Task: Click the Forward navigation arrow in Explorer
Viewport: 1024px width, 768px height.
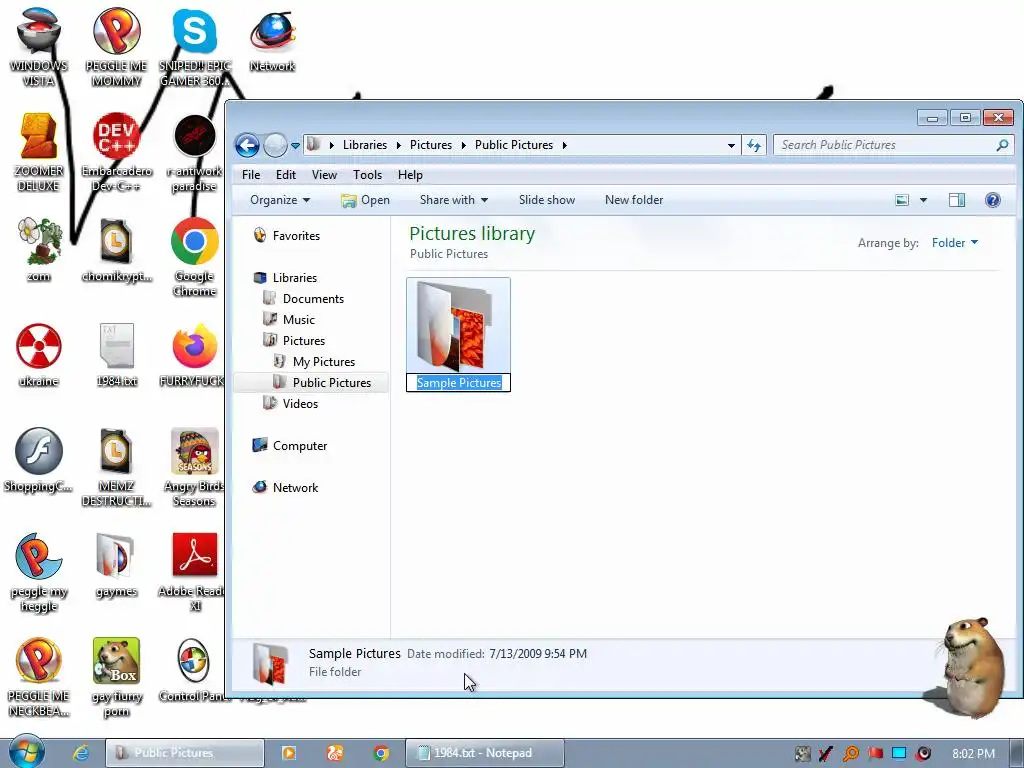Action: (x=275, y=145)
